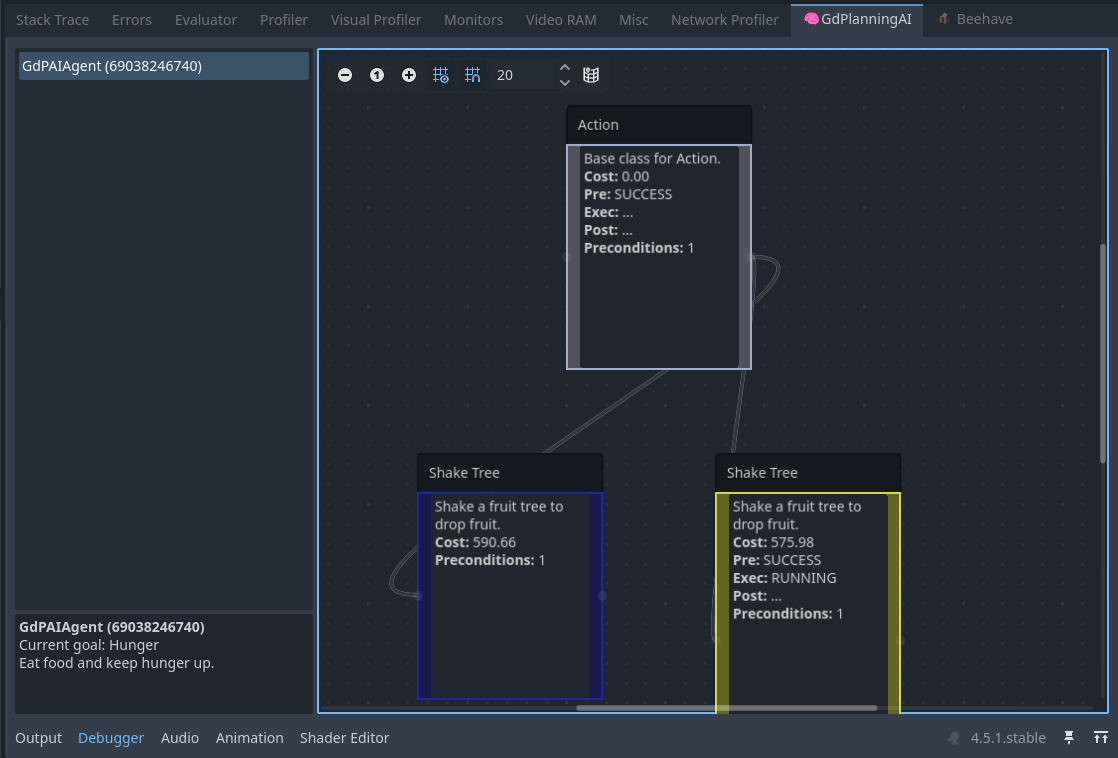Increase snap spacing with the up stepper
Viewport: 1118px width, 758px height.
tap(565, 69)
